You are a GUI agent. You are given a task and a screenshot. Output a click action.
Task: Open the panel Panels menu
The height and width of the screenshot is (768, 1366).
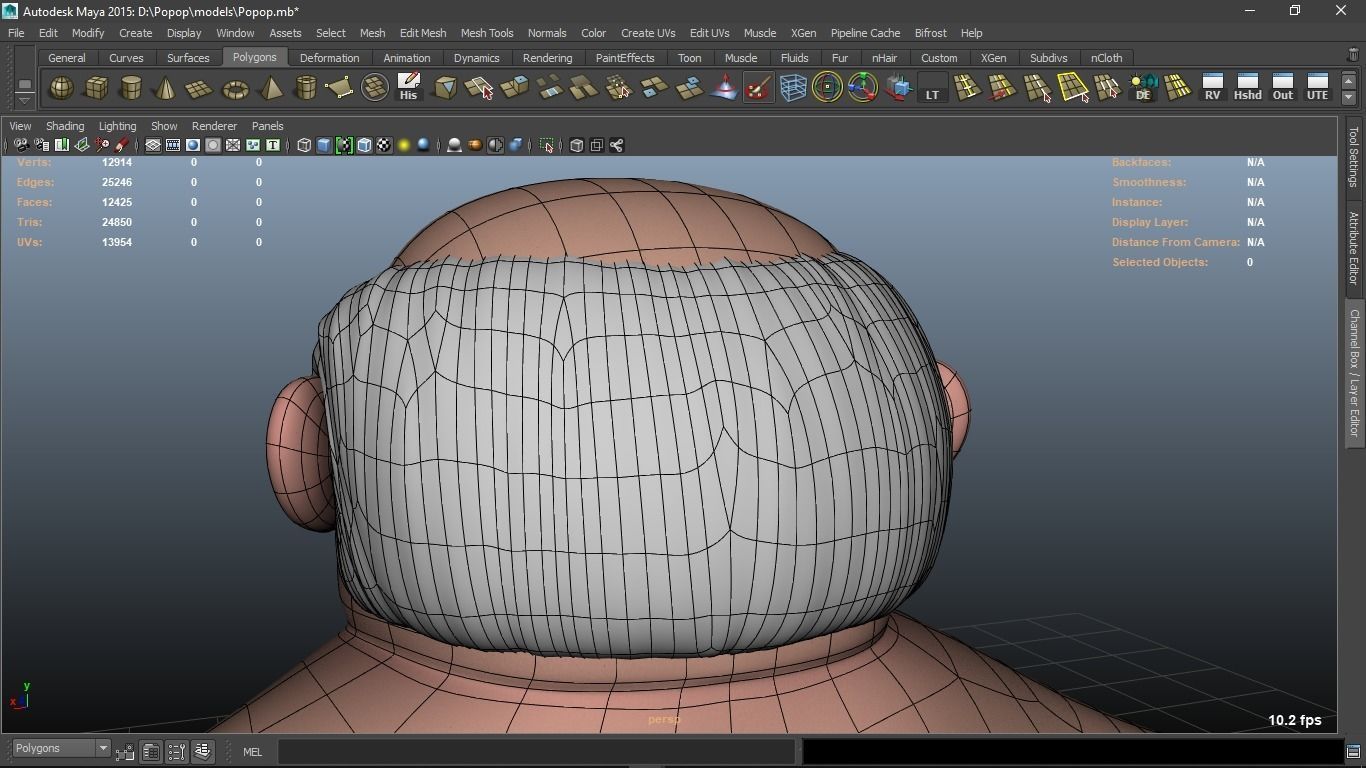pyautogui.click(x=267, y=126)
